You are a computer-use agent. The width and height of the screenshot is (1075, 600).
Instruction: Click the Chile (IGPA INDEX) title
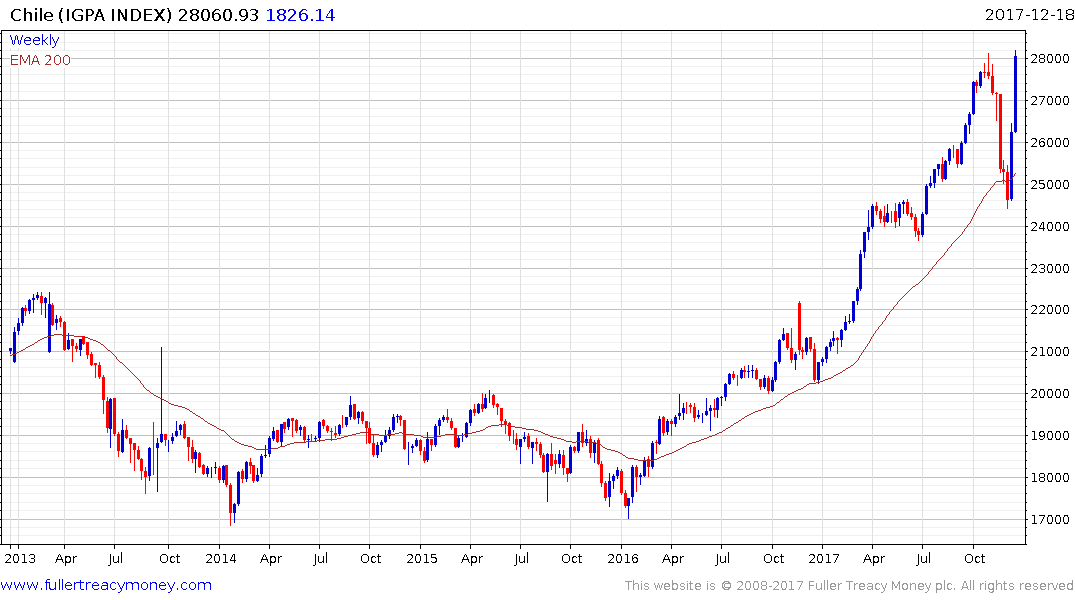tap(91, 14)
